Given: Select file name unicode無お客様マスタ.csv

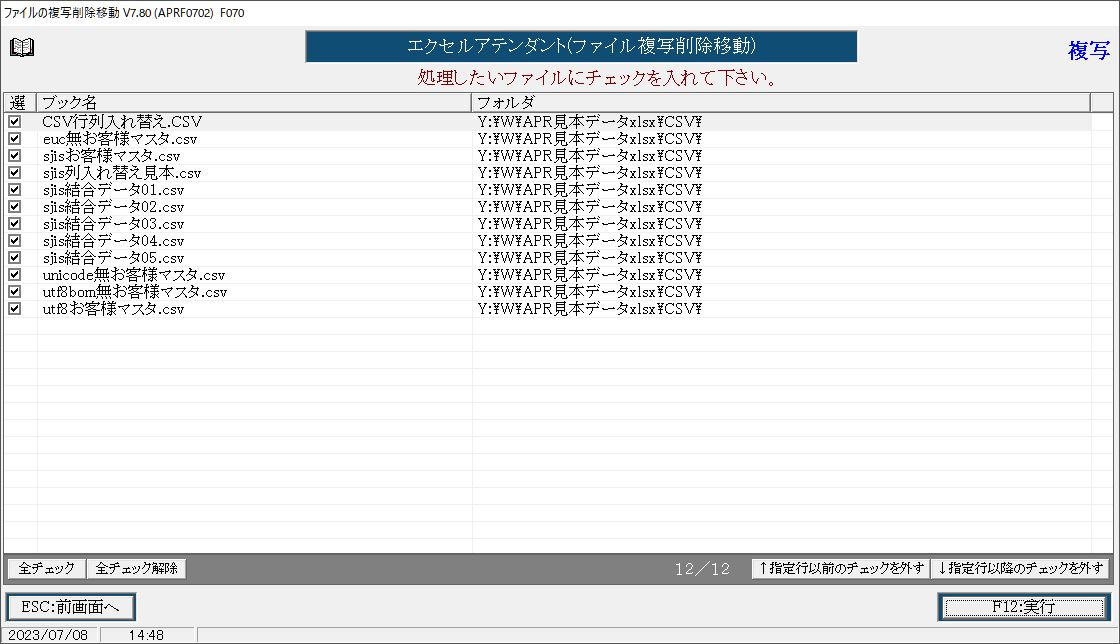Looking at the screenshot, I should coord(134,275).
